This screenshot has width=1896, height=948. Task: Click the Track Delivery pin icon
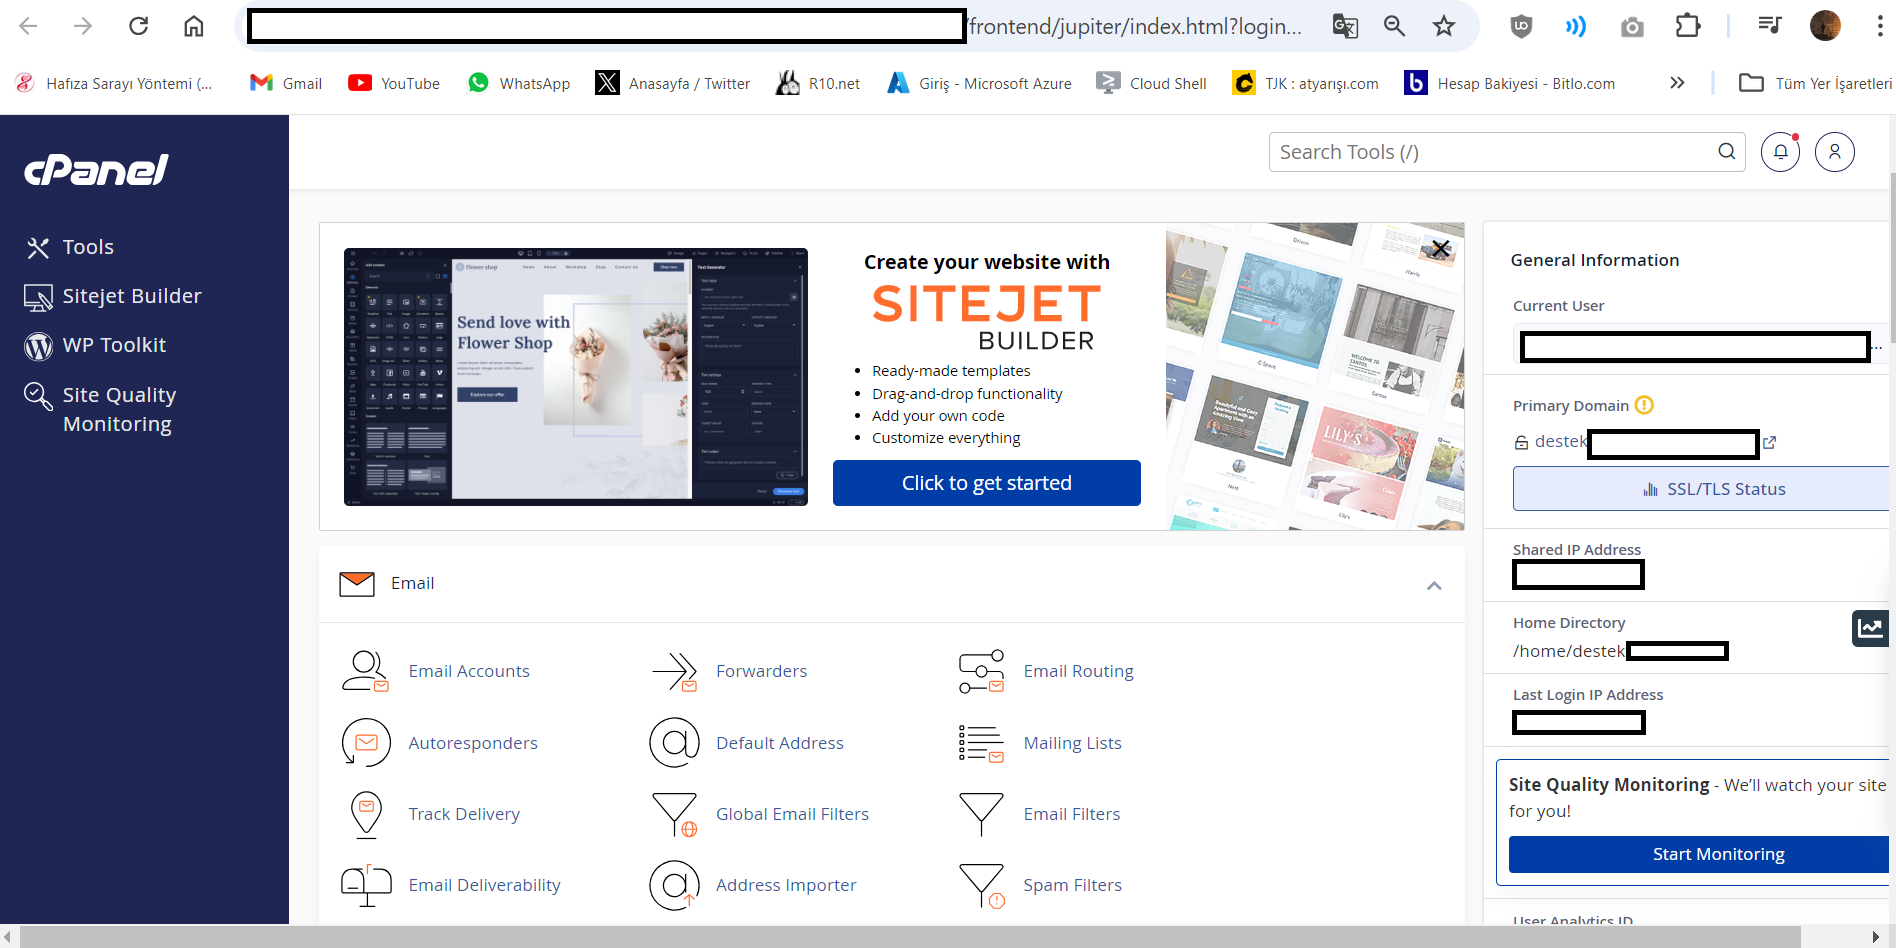366,814
